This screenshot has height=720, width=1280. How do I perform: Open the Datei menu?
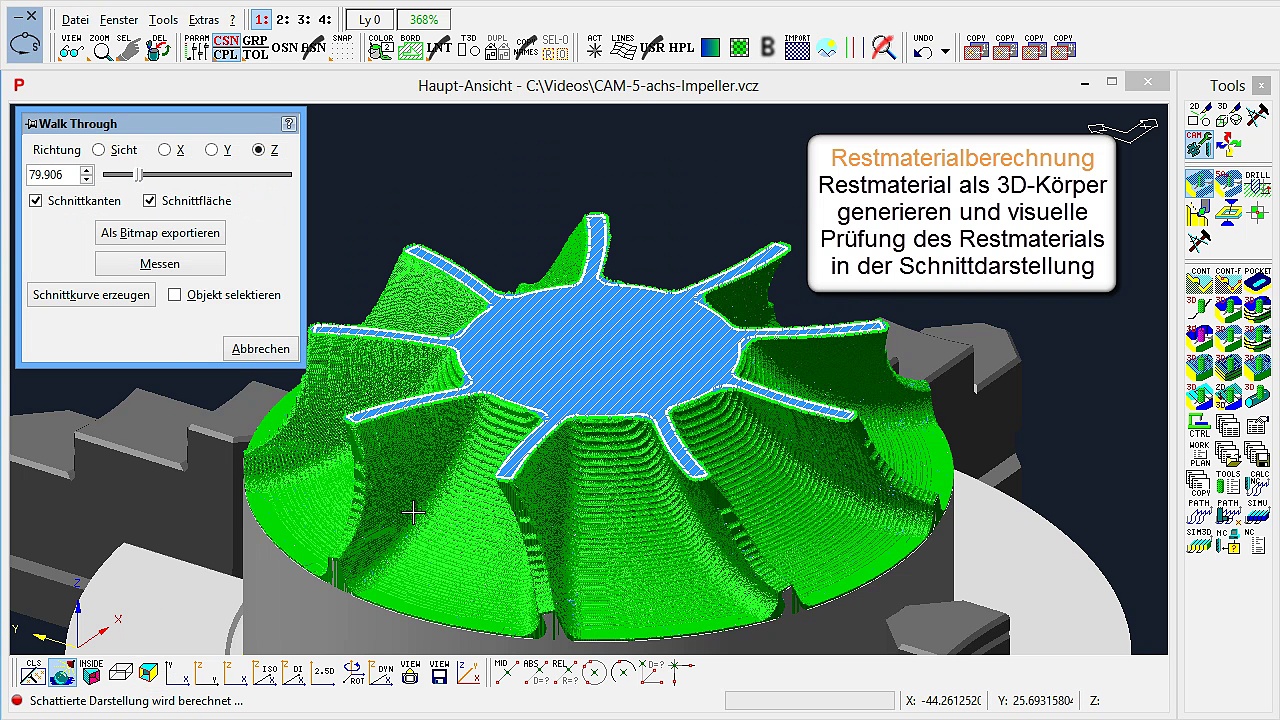75,20
